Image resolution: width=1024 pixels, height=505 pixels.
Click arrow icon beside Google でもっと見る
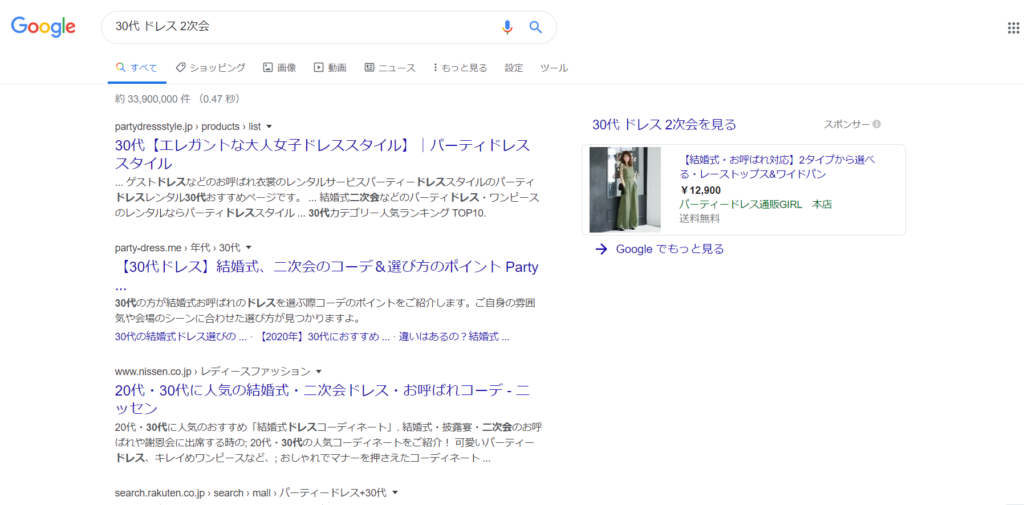pyautogui.click(x=601, y=249)
